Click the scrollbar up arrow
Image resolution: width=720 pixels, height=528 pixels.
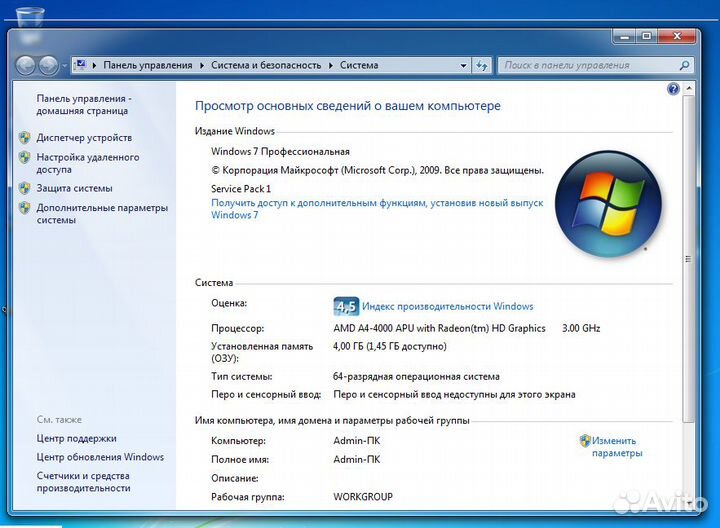[688, 89]
